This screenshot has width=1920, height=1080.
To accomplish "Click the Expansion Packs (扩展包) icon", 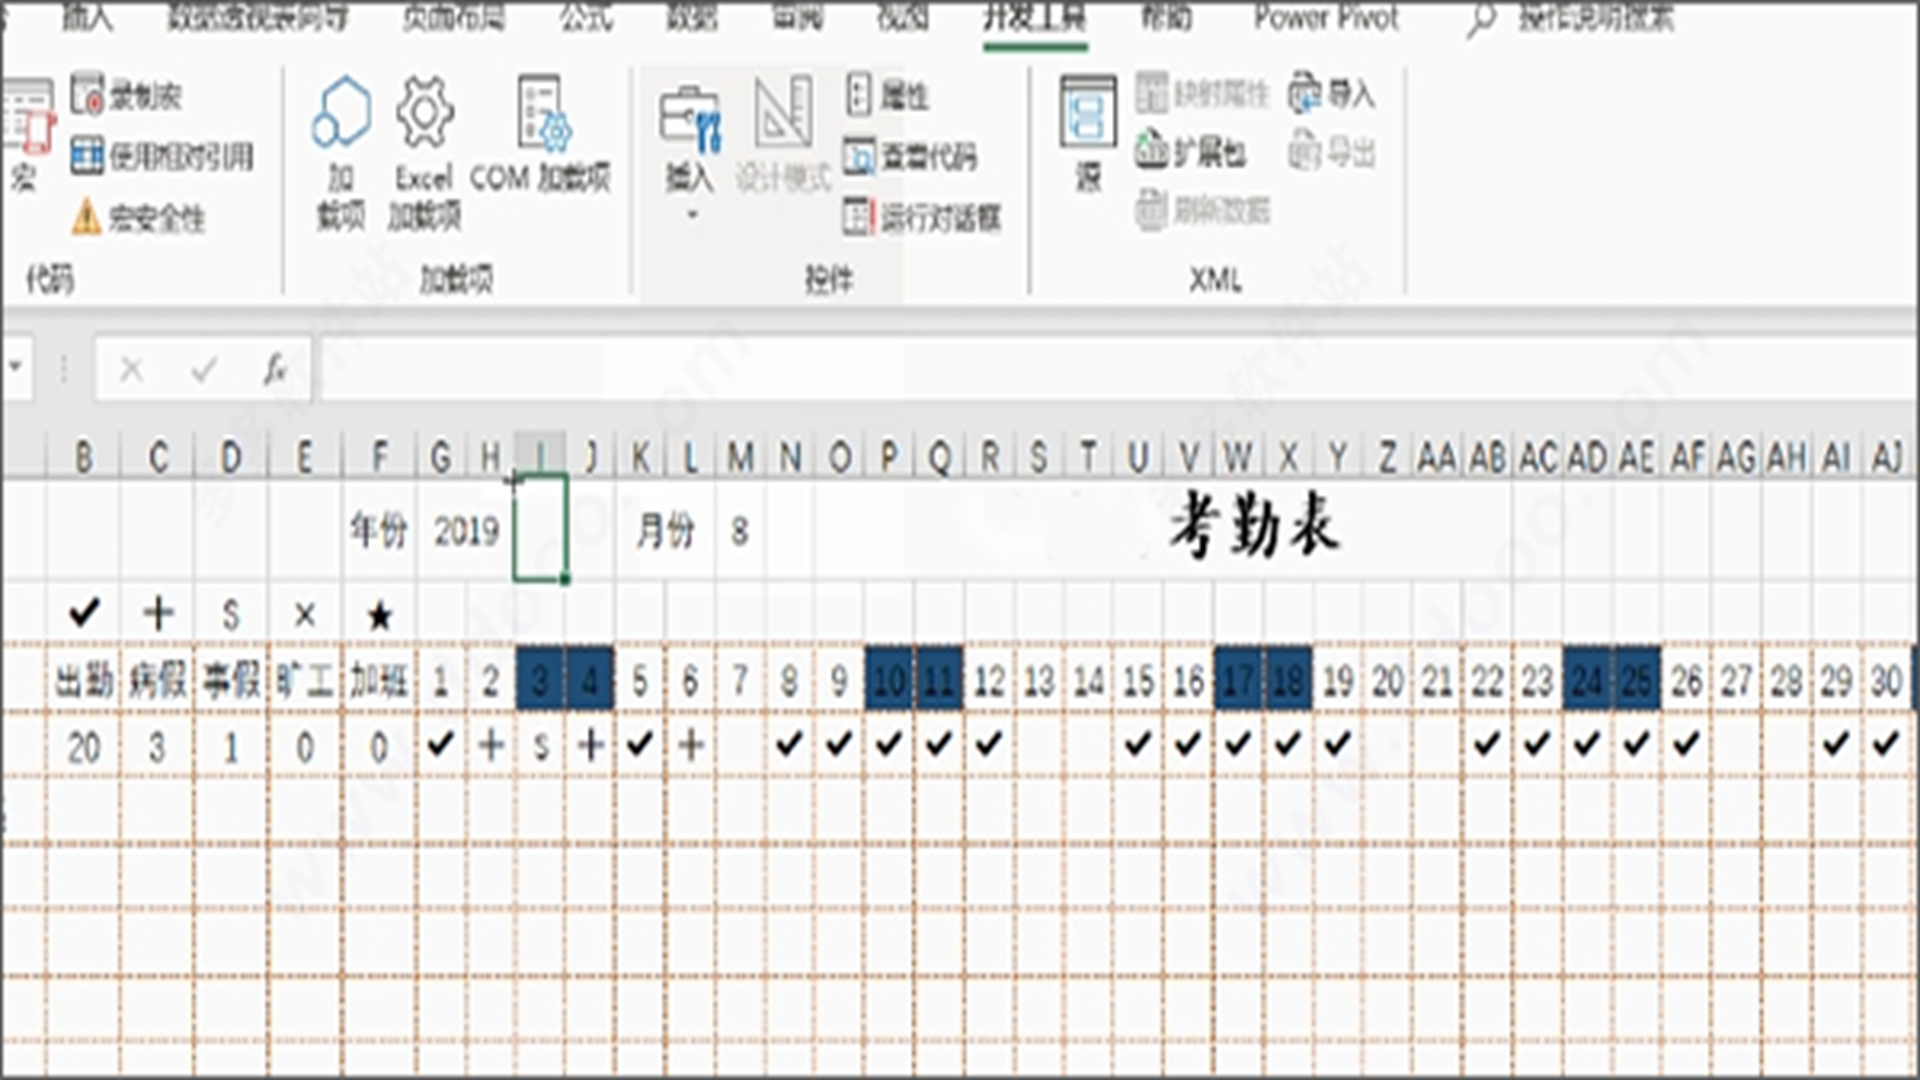I will (x=1152, y=152).
